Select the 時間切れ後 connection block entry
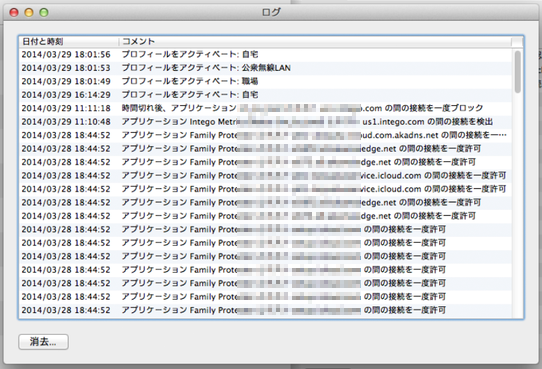542x369 pixels. click(x=265, y=108)
